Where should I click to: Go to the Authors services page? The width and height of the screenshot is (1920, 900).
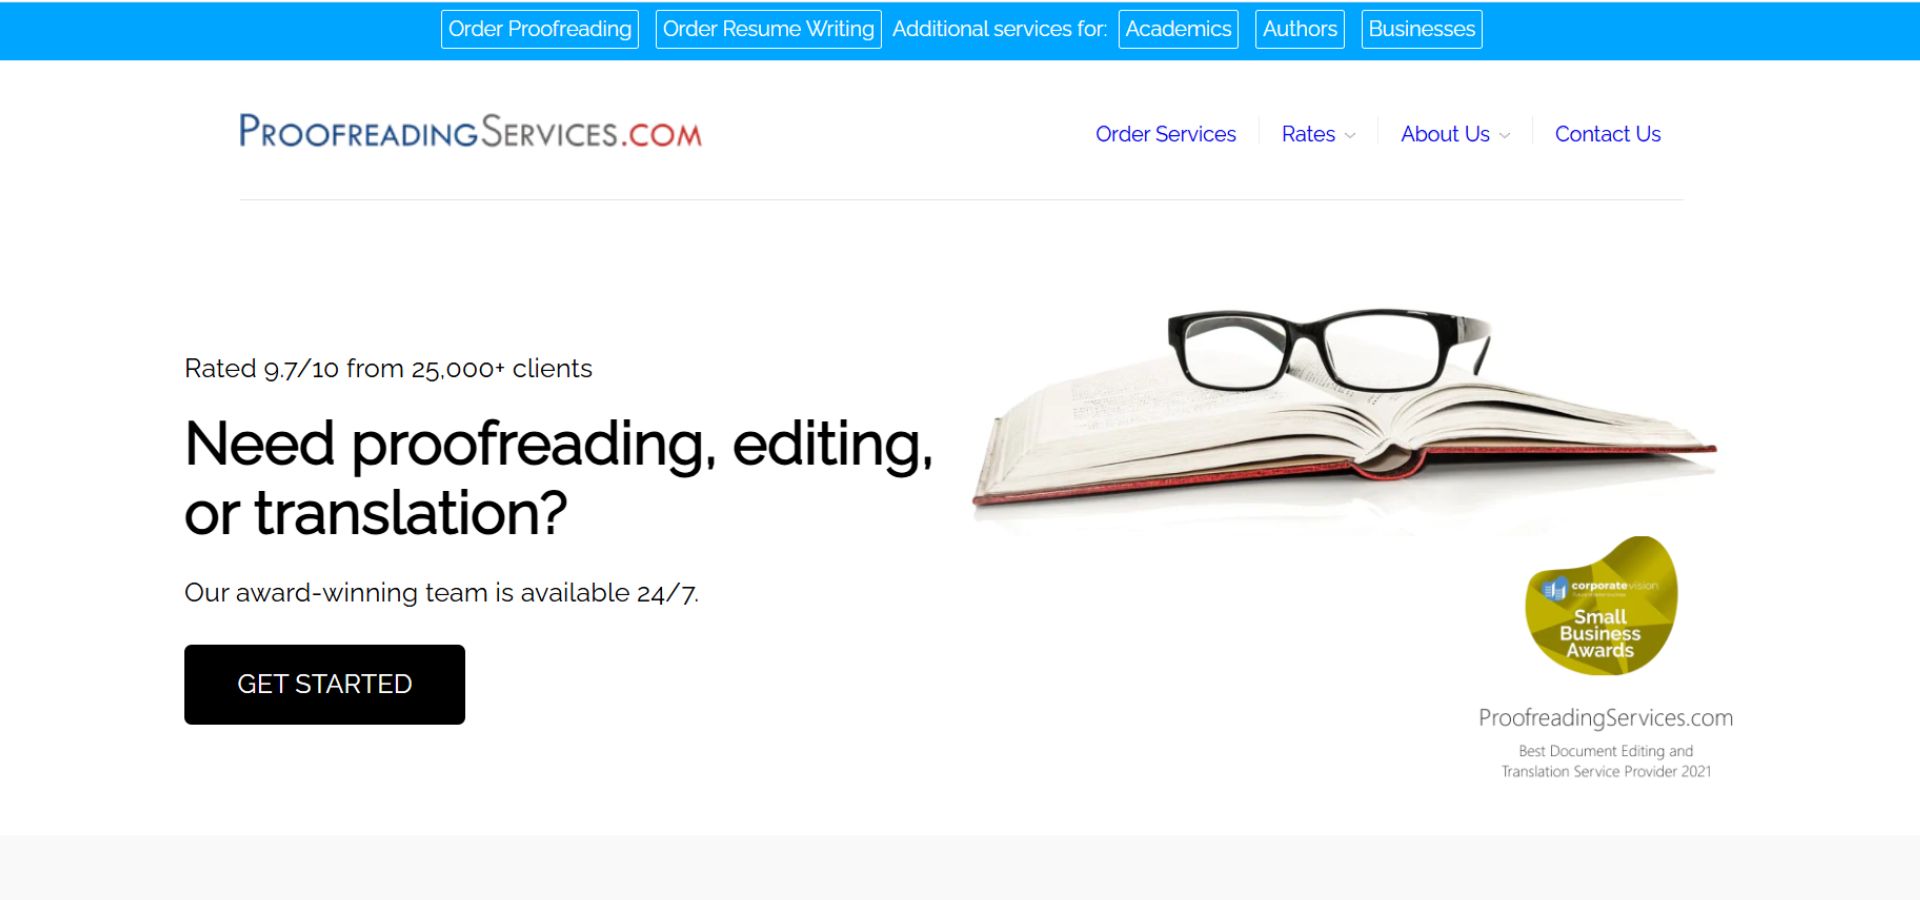[x=1300, y=29]
